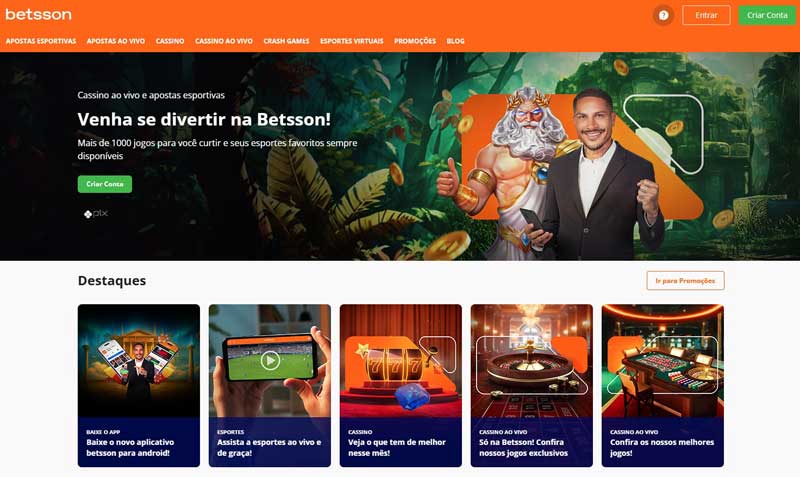Screen dimensions: 800x477
Task: Play the live sports video icon
Action: [x=270, y=361]
